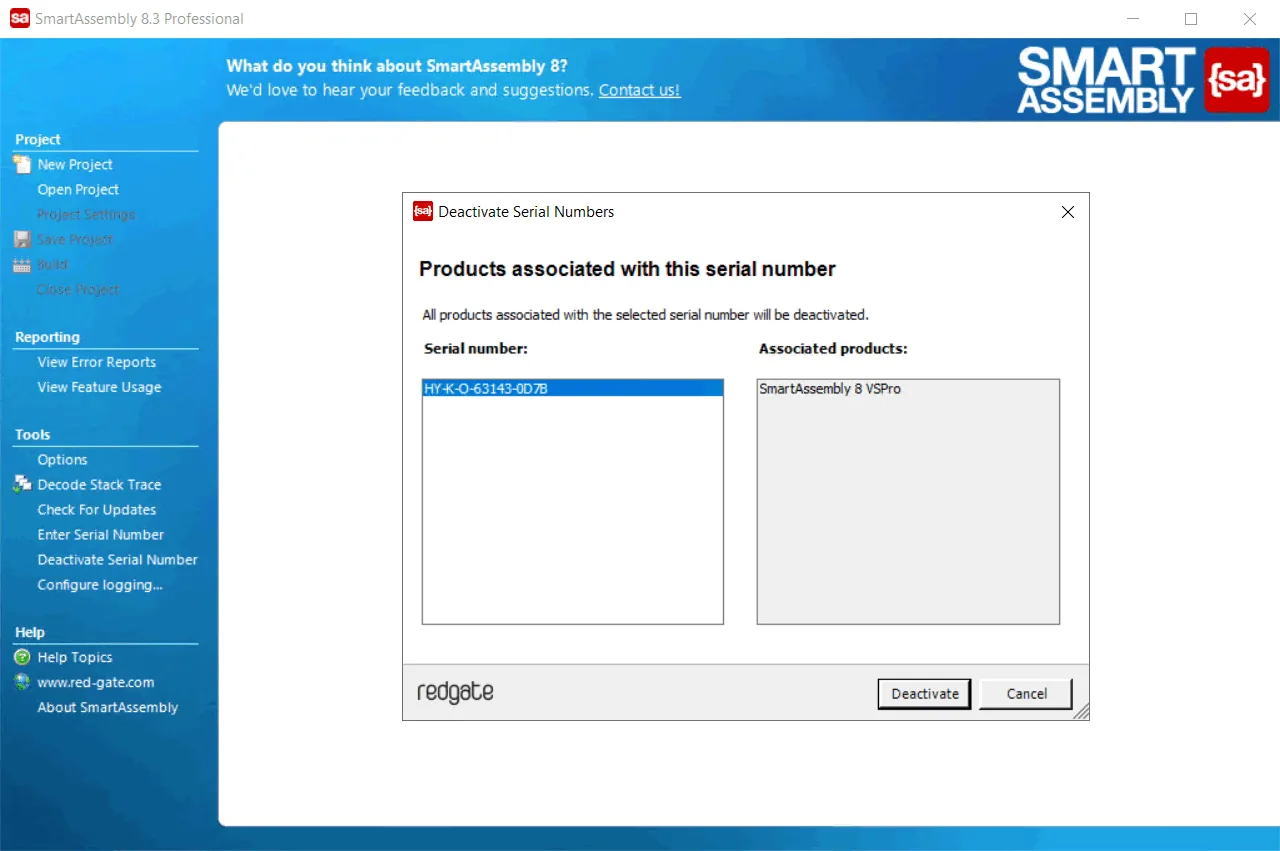The image size is (1280, 851).
Task: Close the Deactivate Serial Numbers dialog
Action: pyautogui.click(x=1067, y=212)
